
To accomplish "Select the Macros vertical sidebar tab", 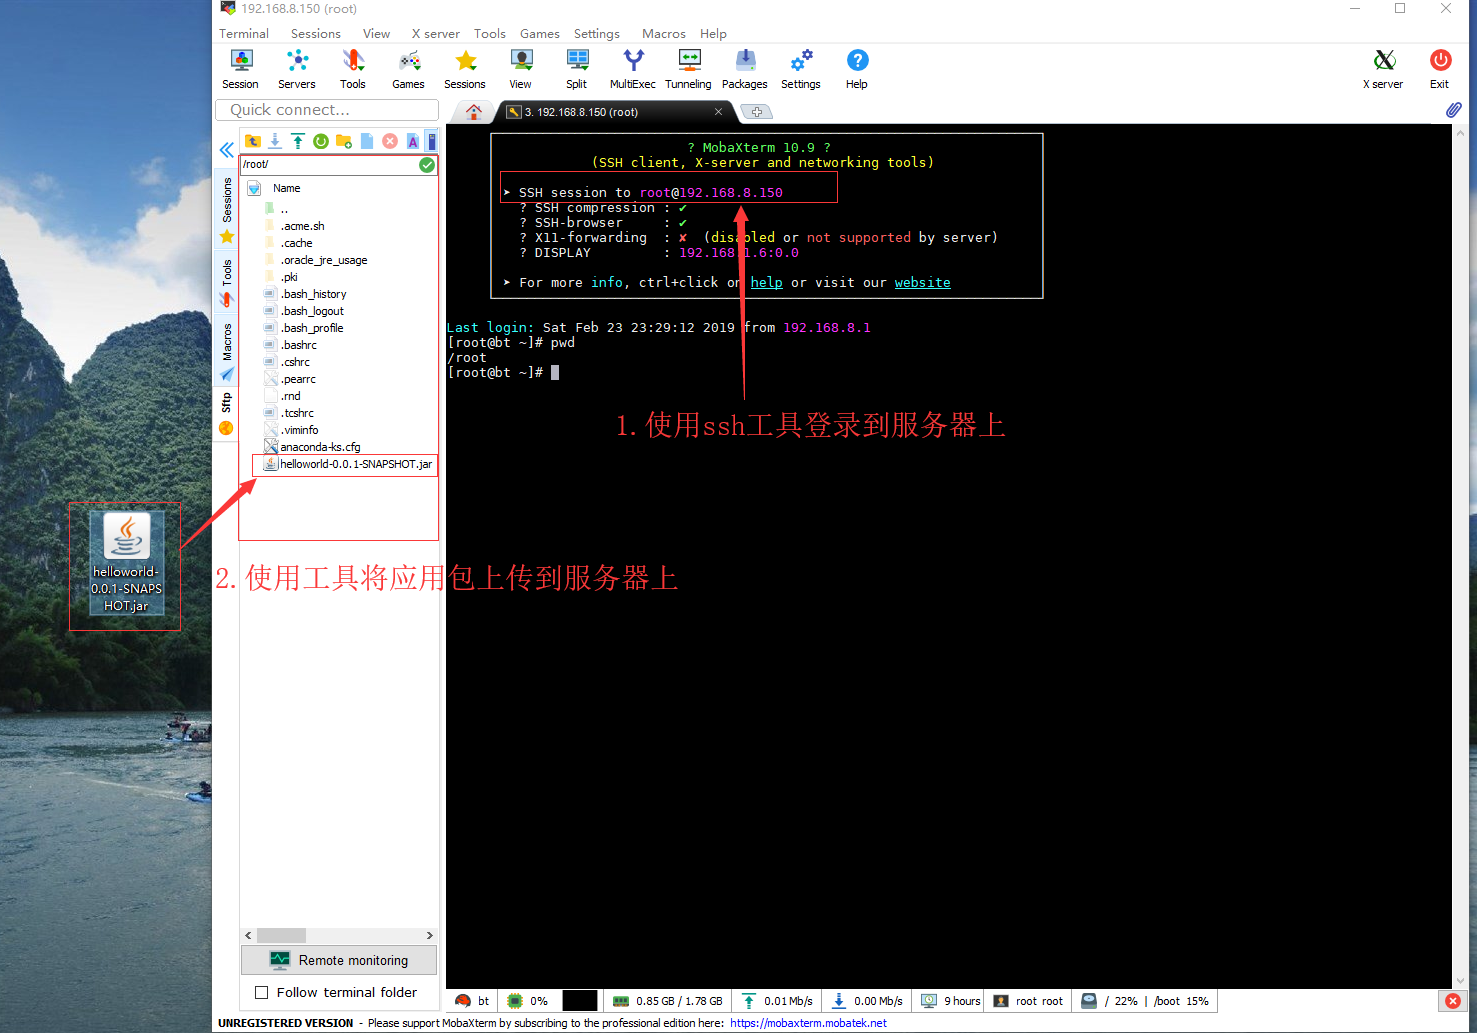I will point(227,351).
